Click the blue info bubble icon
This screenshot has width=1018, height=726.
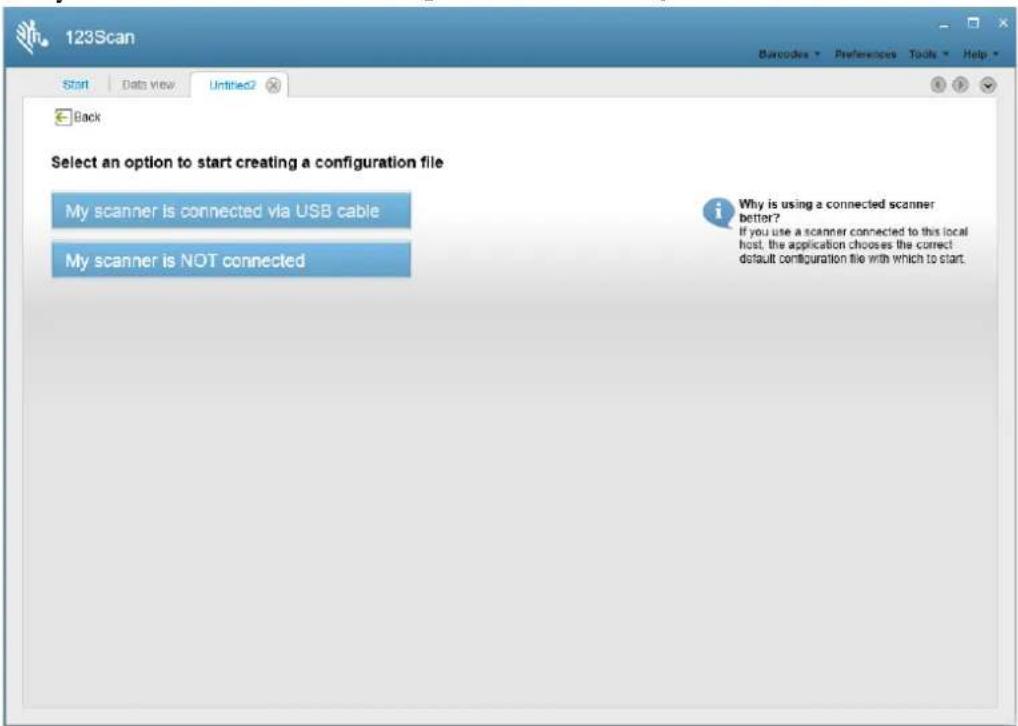point(718,212)
